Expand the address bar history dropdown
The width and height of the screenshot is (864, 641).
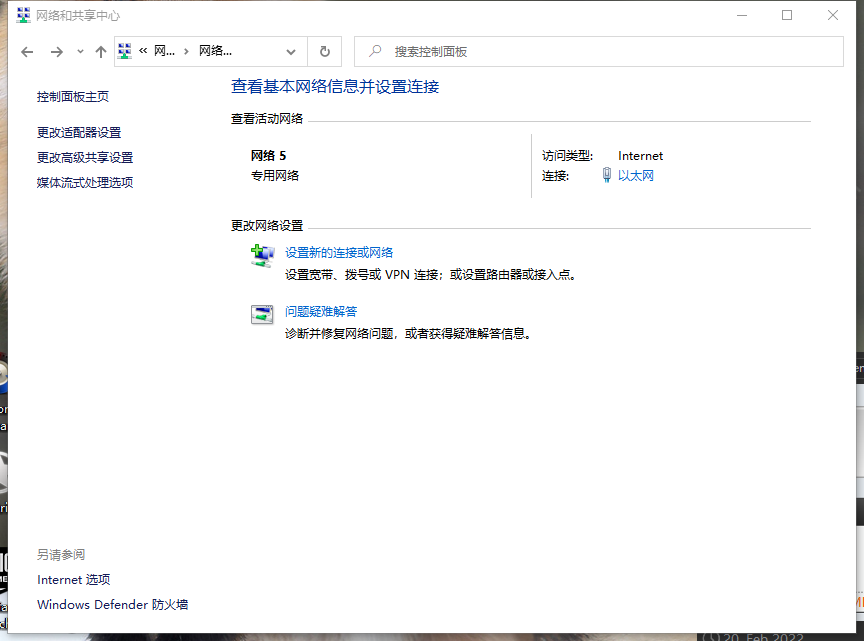coord(291,52)
